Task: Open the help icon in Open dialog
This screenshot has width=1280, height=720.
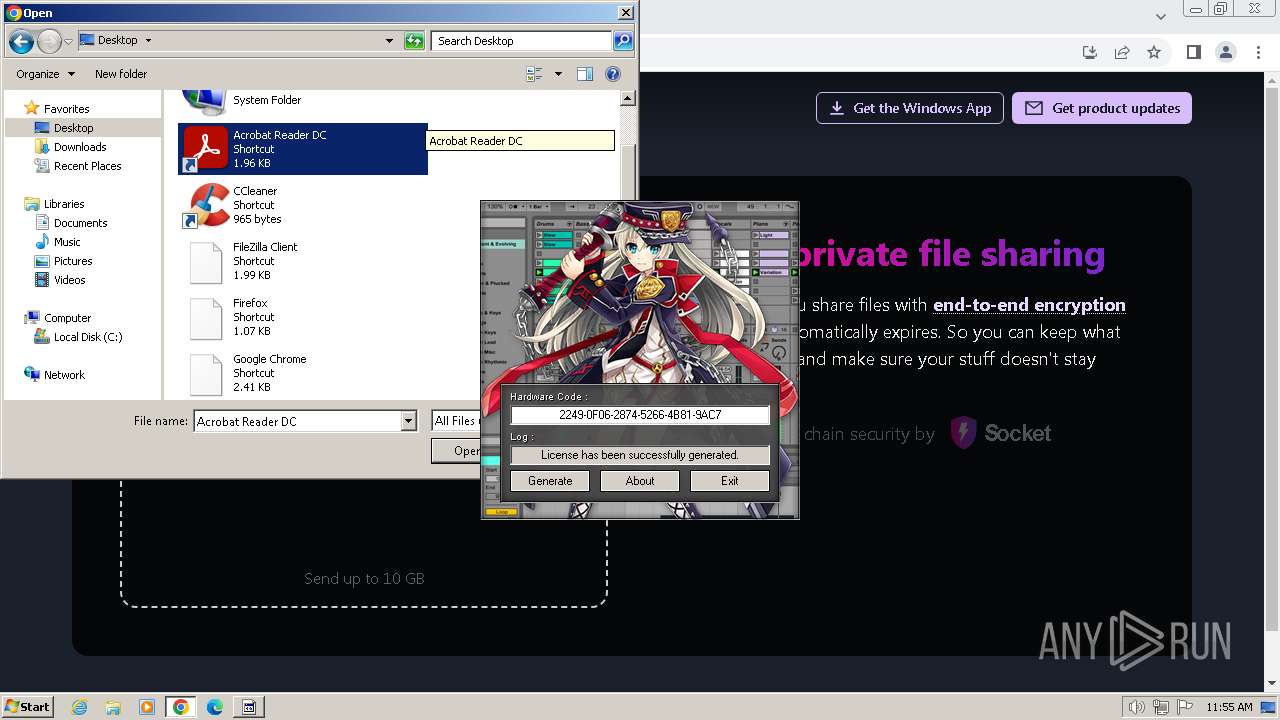Action: tap(613, 74)
